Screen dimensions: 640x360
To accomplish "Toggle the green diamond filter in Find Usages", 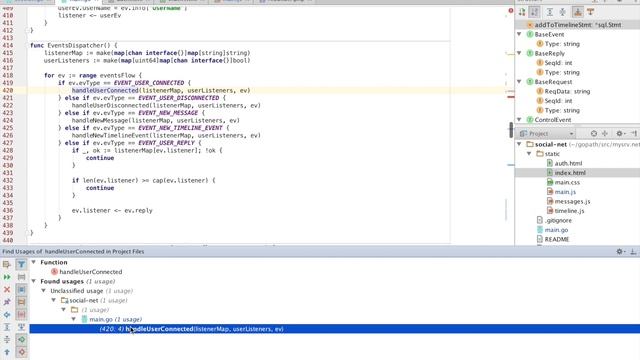I will click(21, 339).
